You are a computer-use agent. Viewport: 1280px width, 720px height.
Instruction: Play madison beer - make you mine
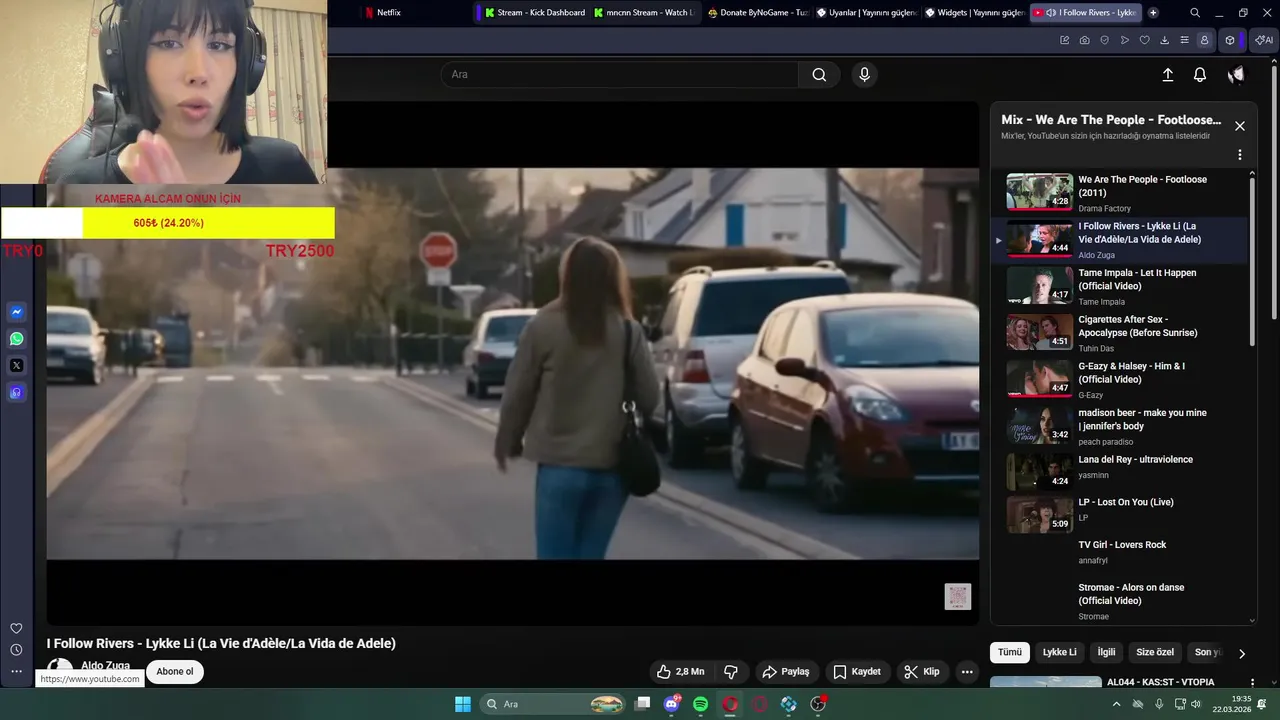click(1120, 426)
